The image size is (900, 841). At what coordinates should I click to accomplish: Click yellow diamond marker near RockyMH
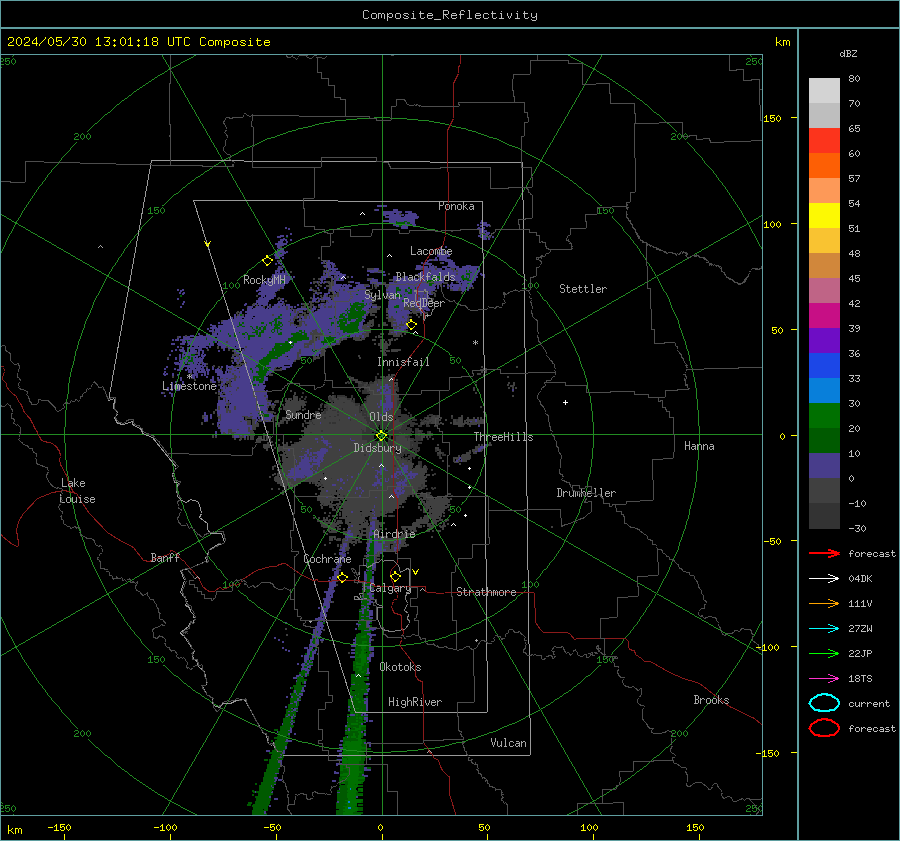click(x=267, y=261)
